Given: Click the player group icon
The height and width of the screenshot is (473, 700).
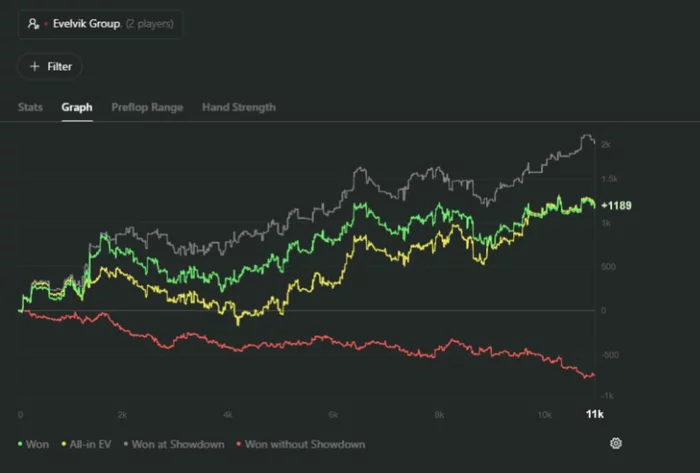Looking at the screenshot, I should tap(33, 23).
